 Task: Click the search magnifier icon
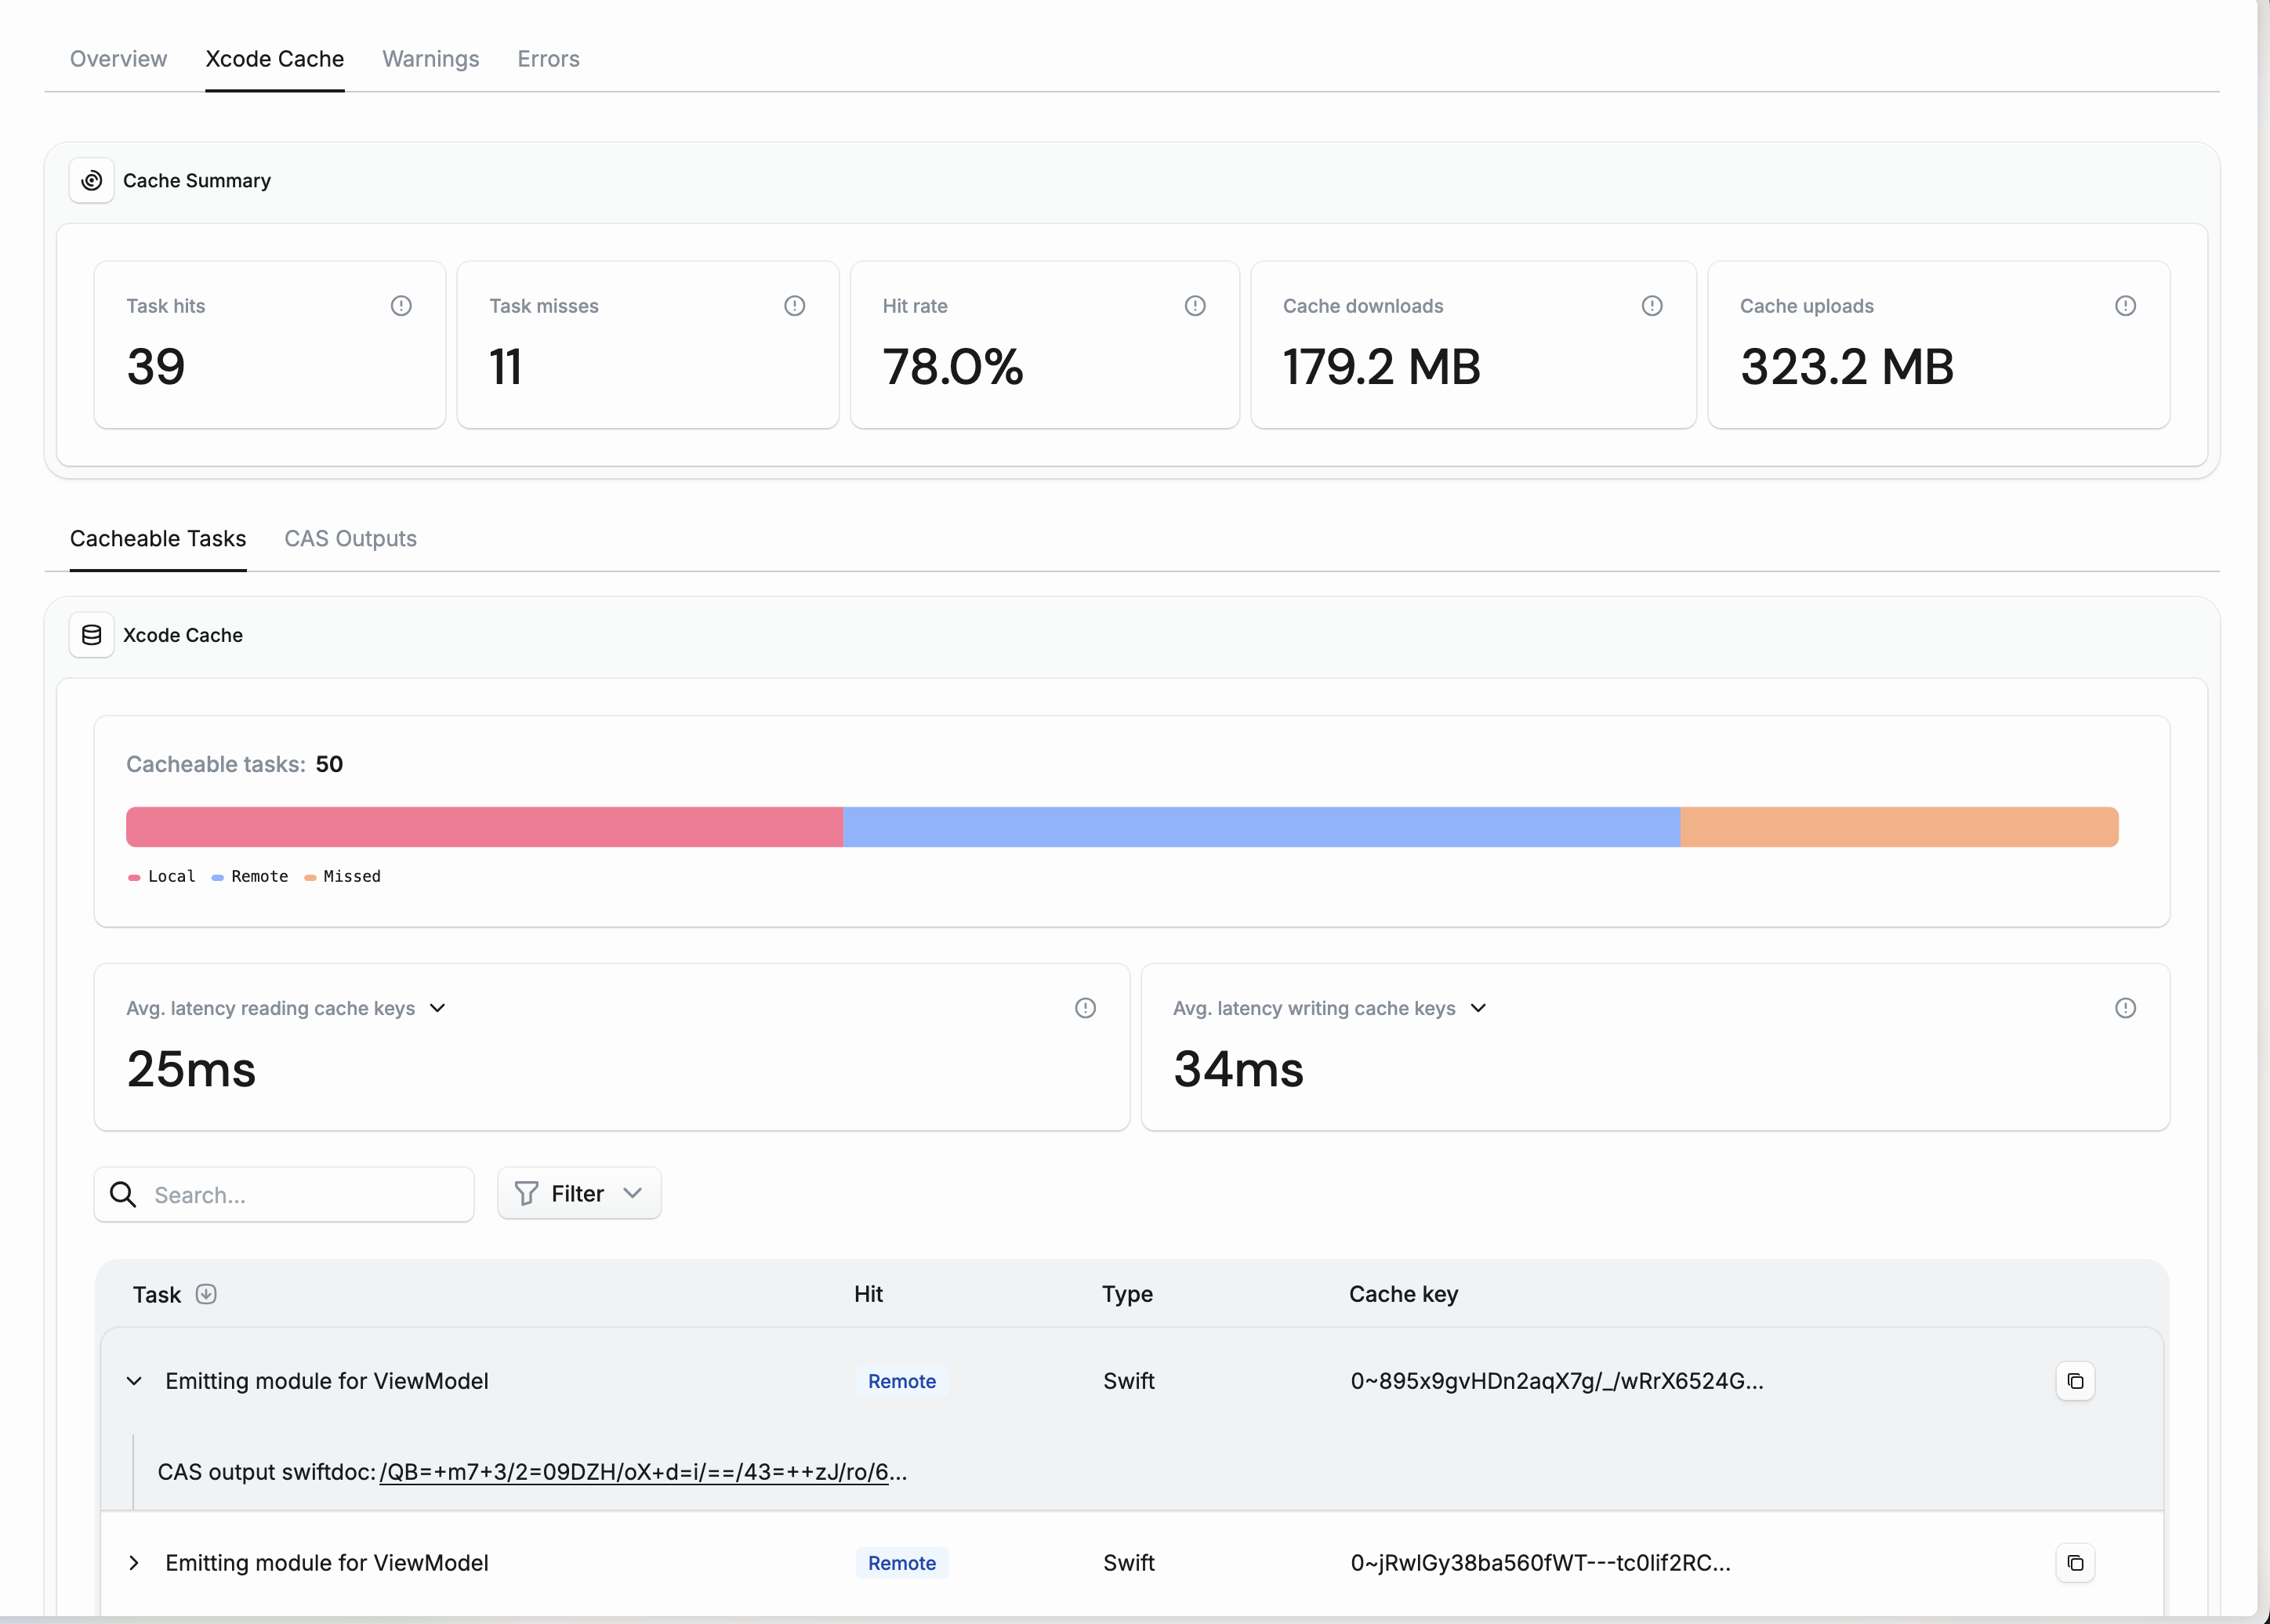coord(123,1194)
